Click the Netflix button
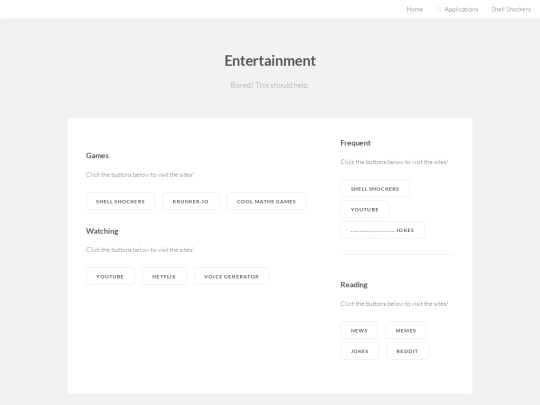 tap(164, 276)
